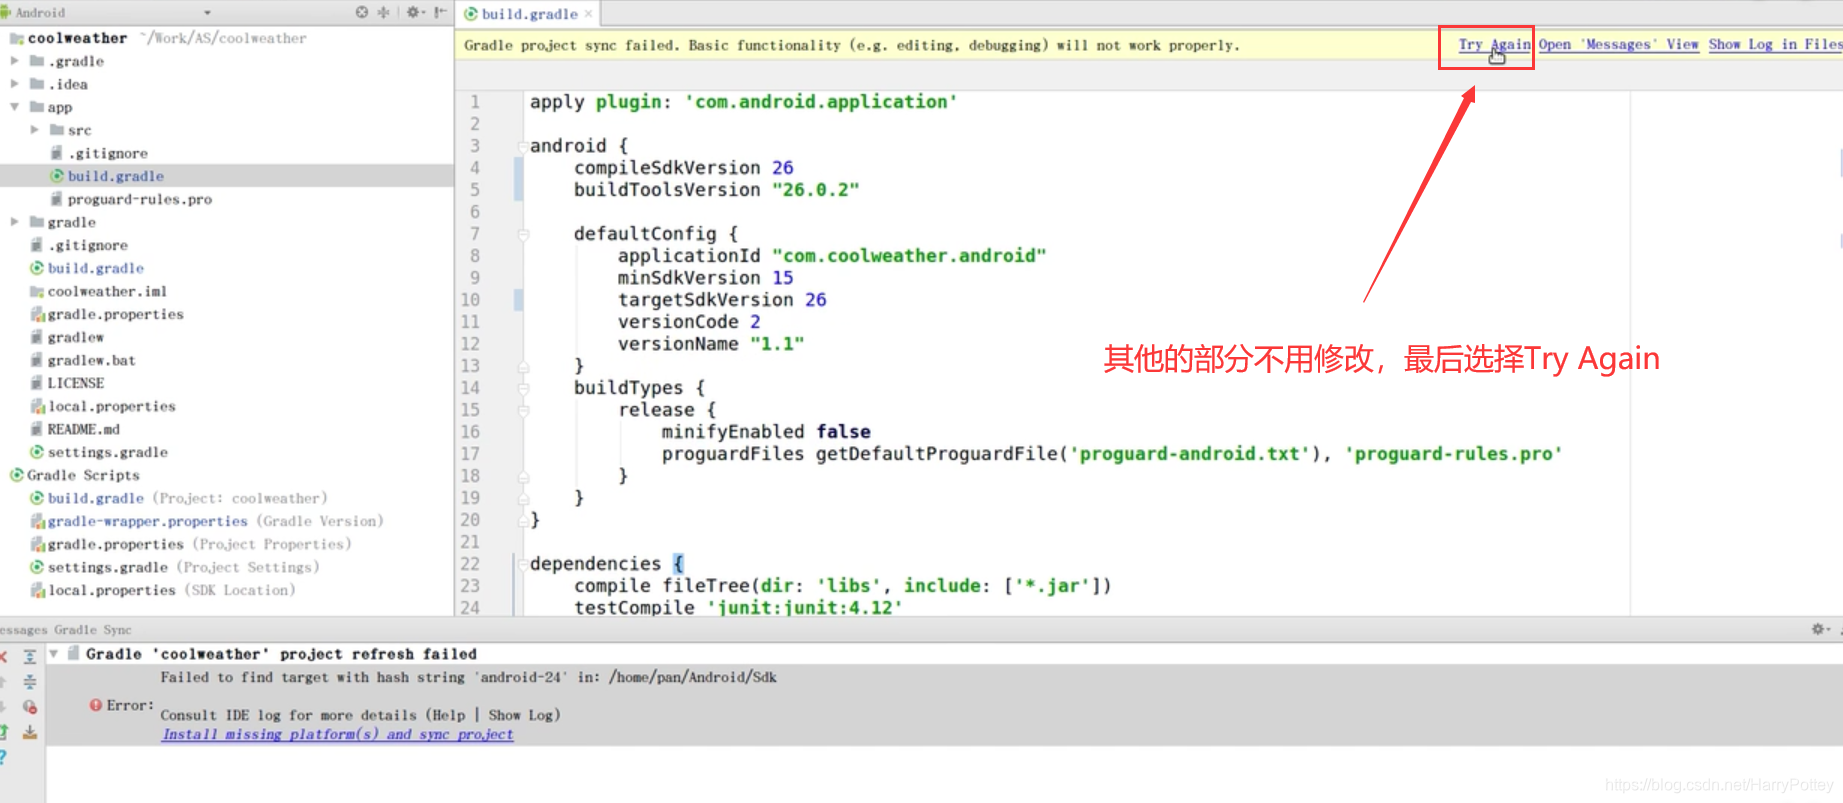Click the down-arrow next message icon

pos(3,707)
